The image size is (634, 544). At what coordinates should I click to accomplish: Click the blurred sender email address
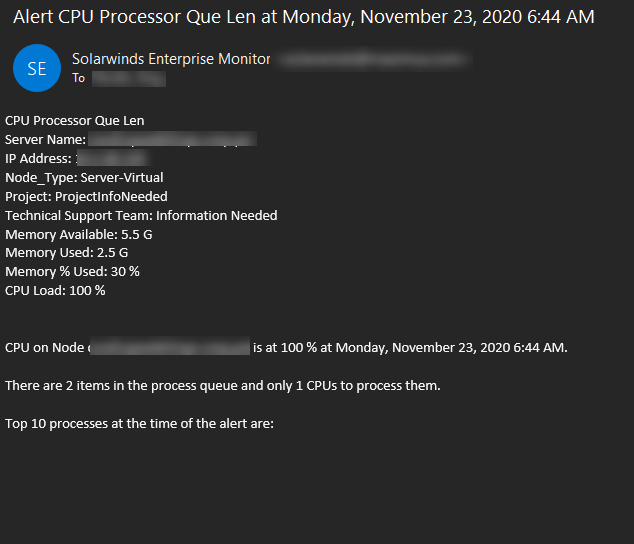pyautogui.click(x=375, y=59)
